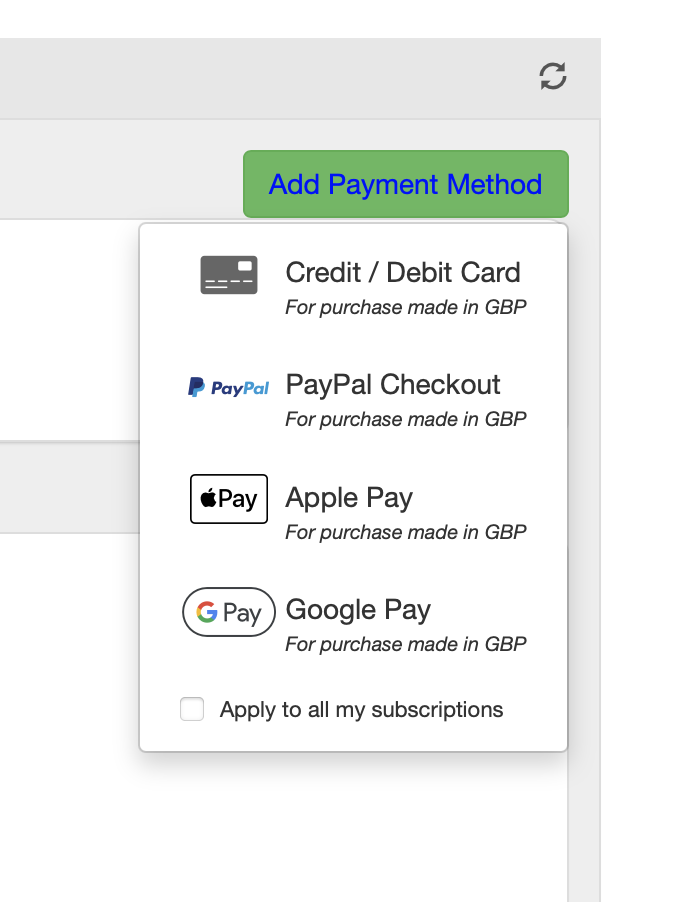Click the Google Pay logo badge
The width and height of the screenshot is (690, 902).
tap(229, 612)
